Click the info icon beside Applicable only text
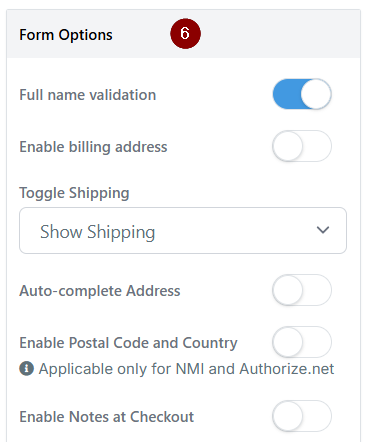The image size is (370, 442). (26, 369)
